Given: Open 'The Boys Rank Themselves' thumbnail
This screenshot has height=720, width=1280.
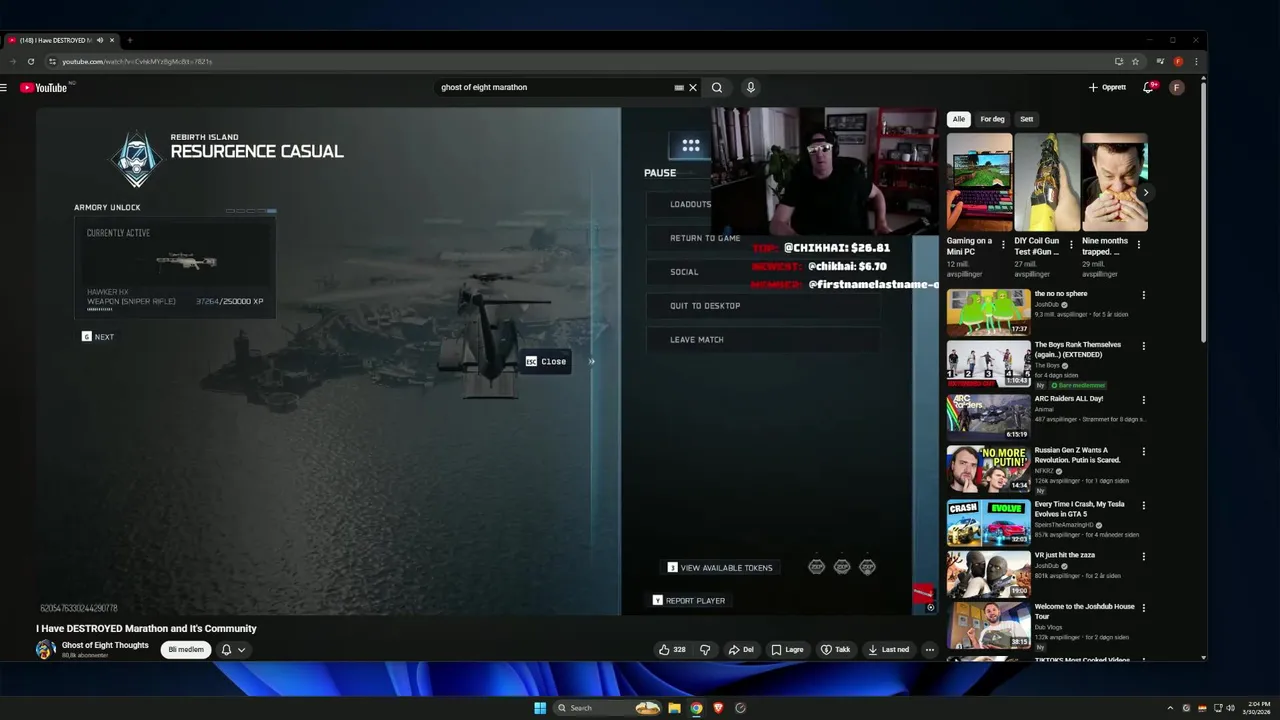Looking at the screenshot, I should pos(988,364).
